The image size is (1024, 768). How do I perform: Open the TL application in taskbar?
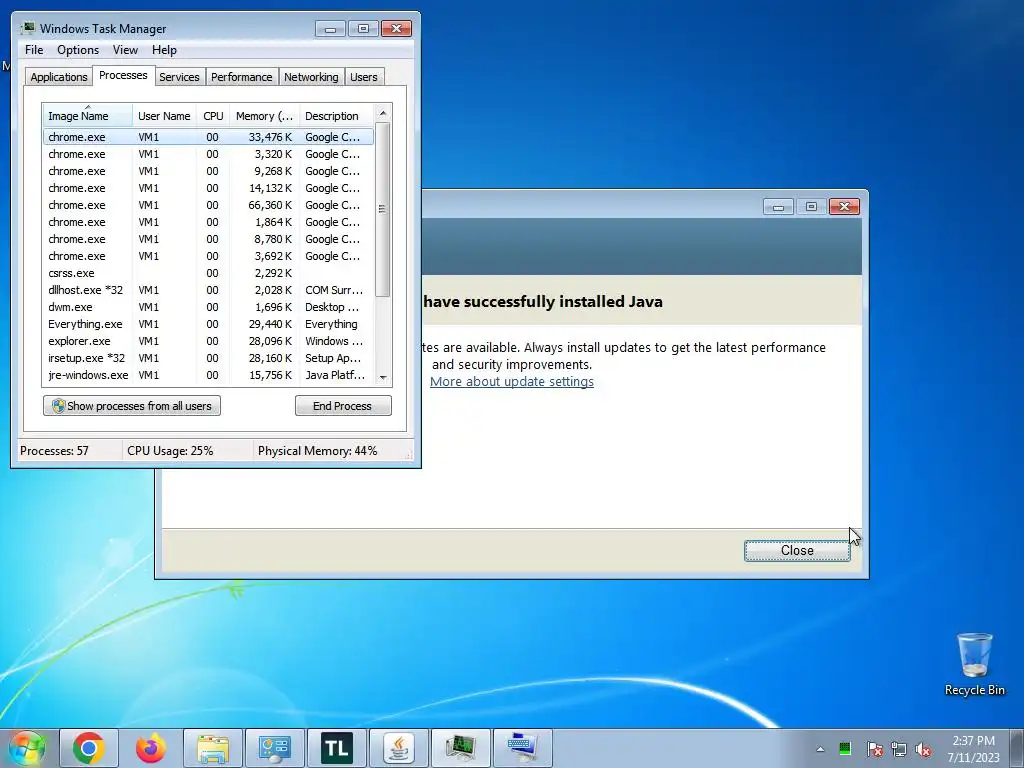337,748
